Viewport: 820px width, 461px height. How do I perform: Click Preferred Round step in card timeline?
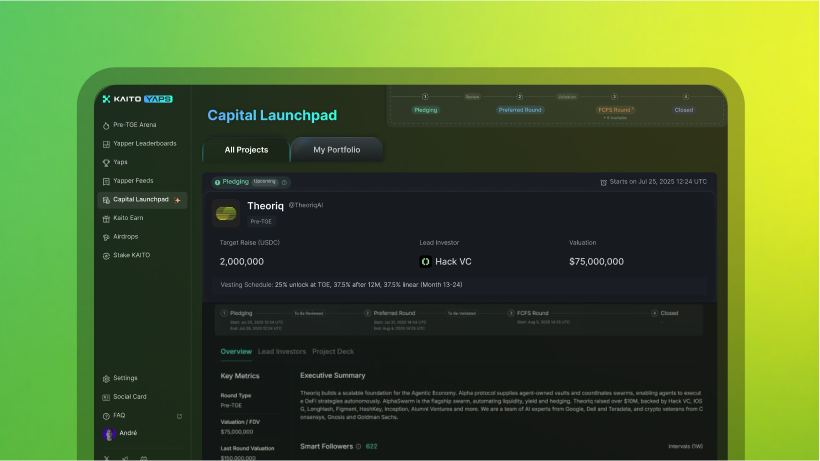394,313
